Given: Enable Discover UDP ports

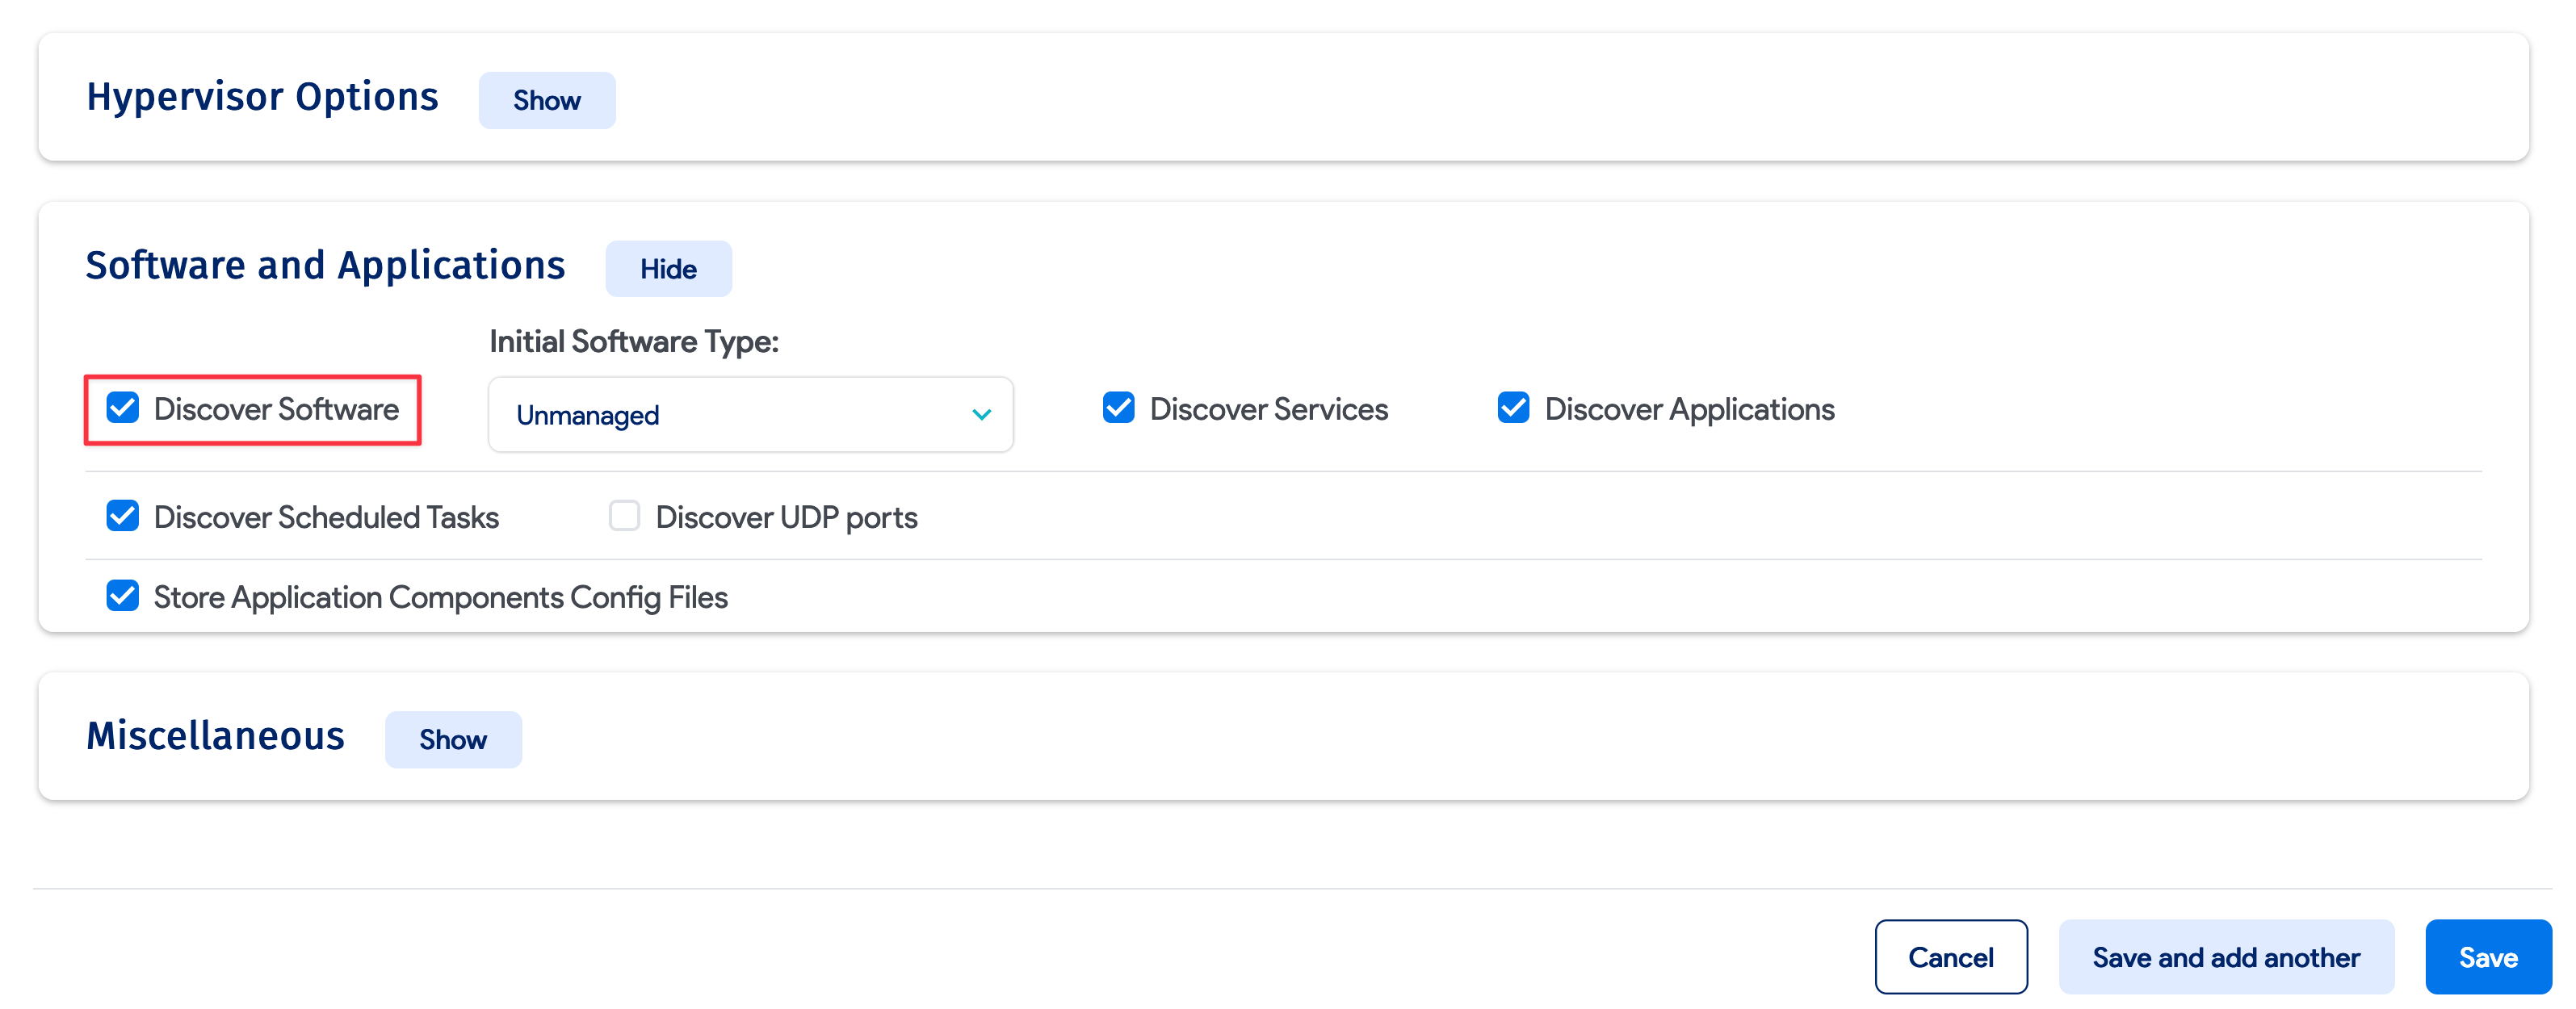Looking at the screenshot, I should coord(624,516).
